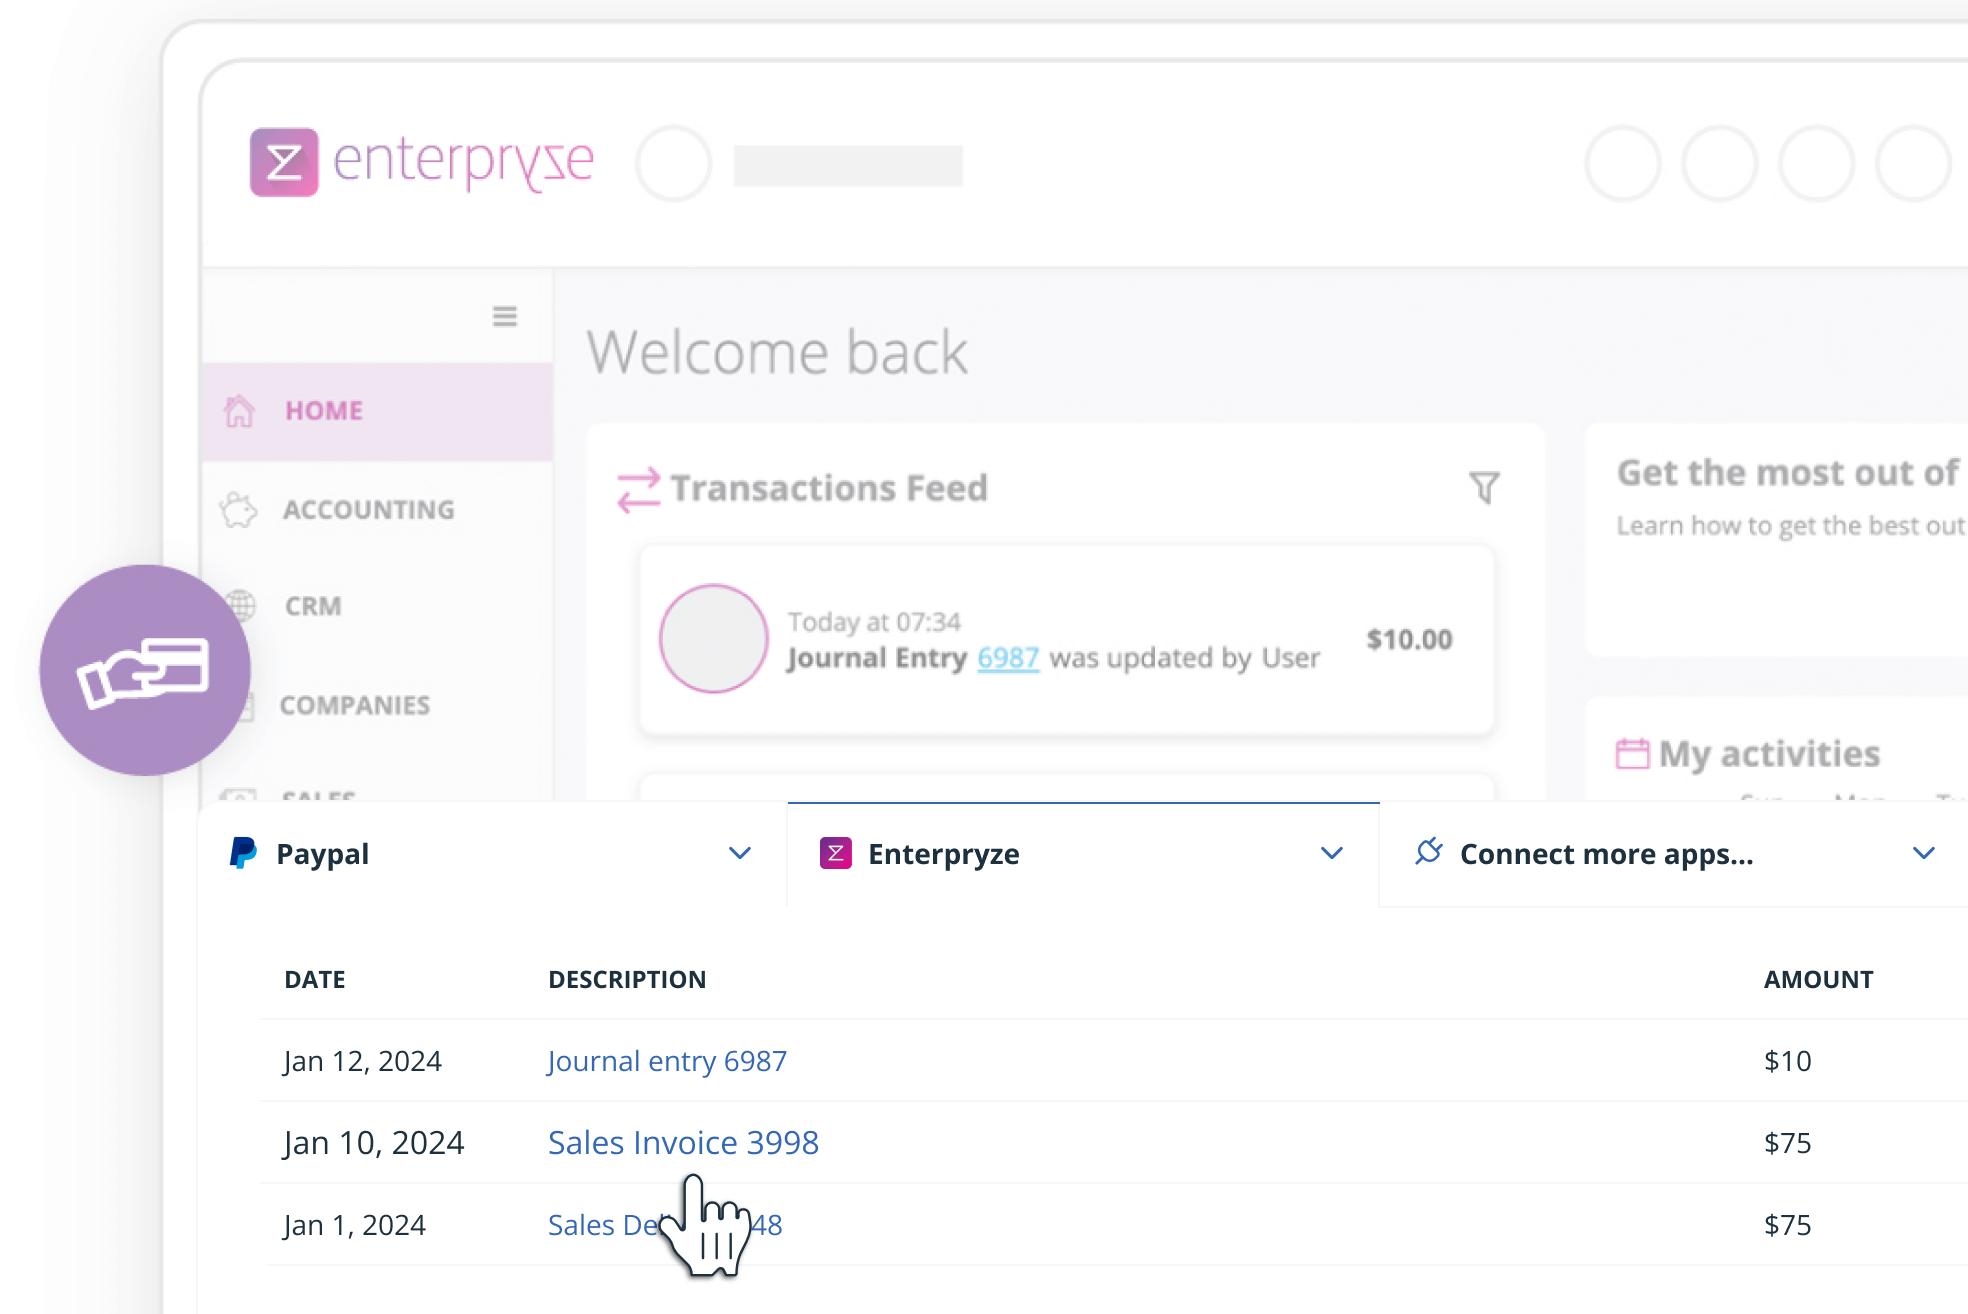Click the search bar at the top
Image resolution: width=1968 pixels, height=1314 pixels.
(x=848, y=164)
